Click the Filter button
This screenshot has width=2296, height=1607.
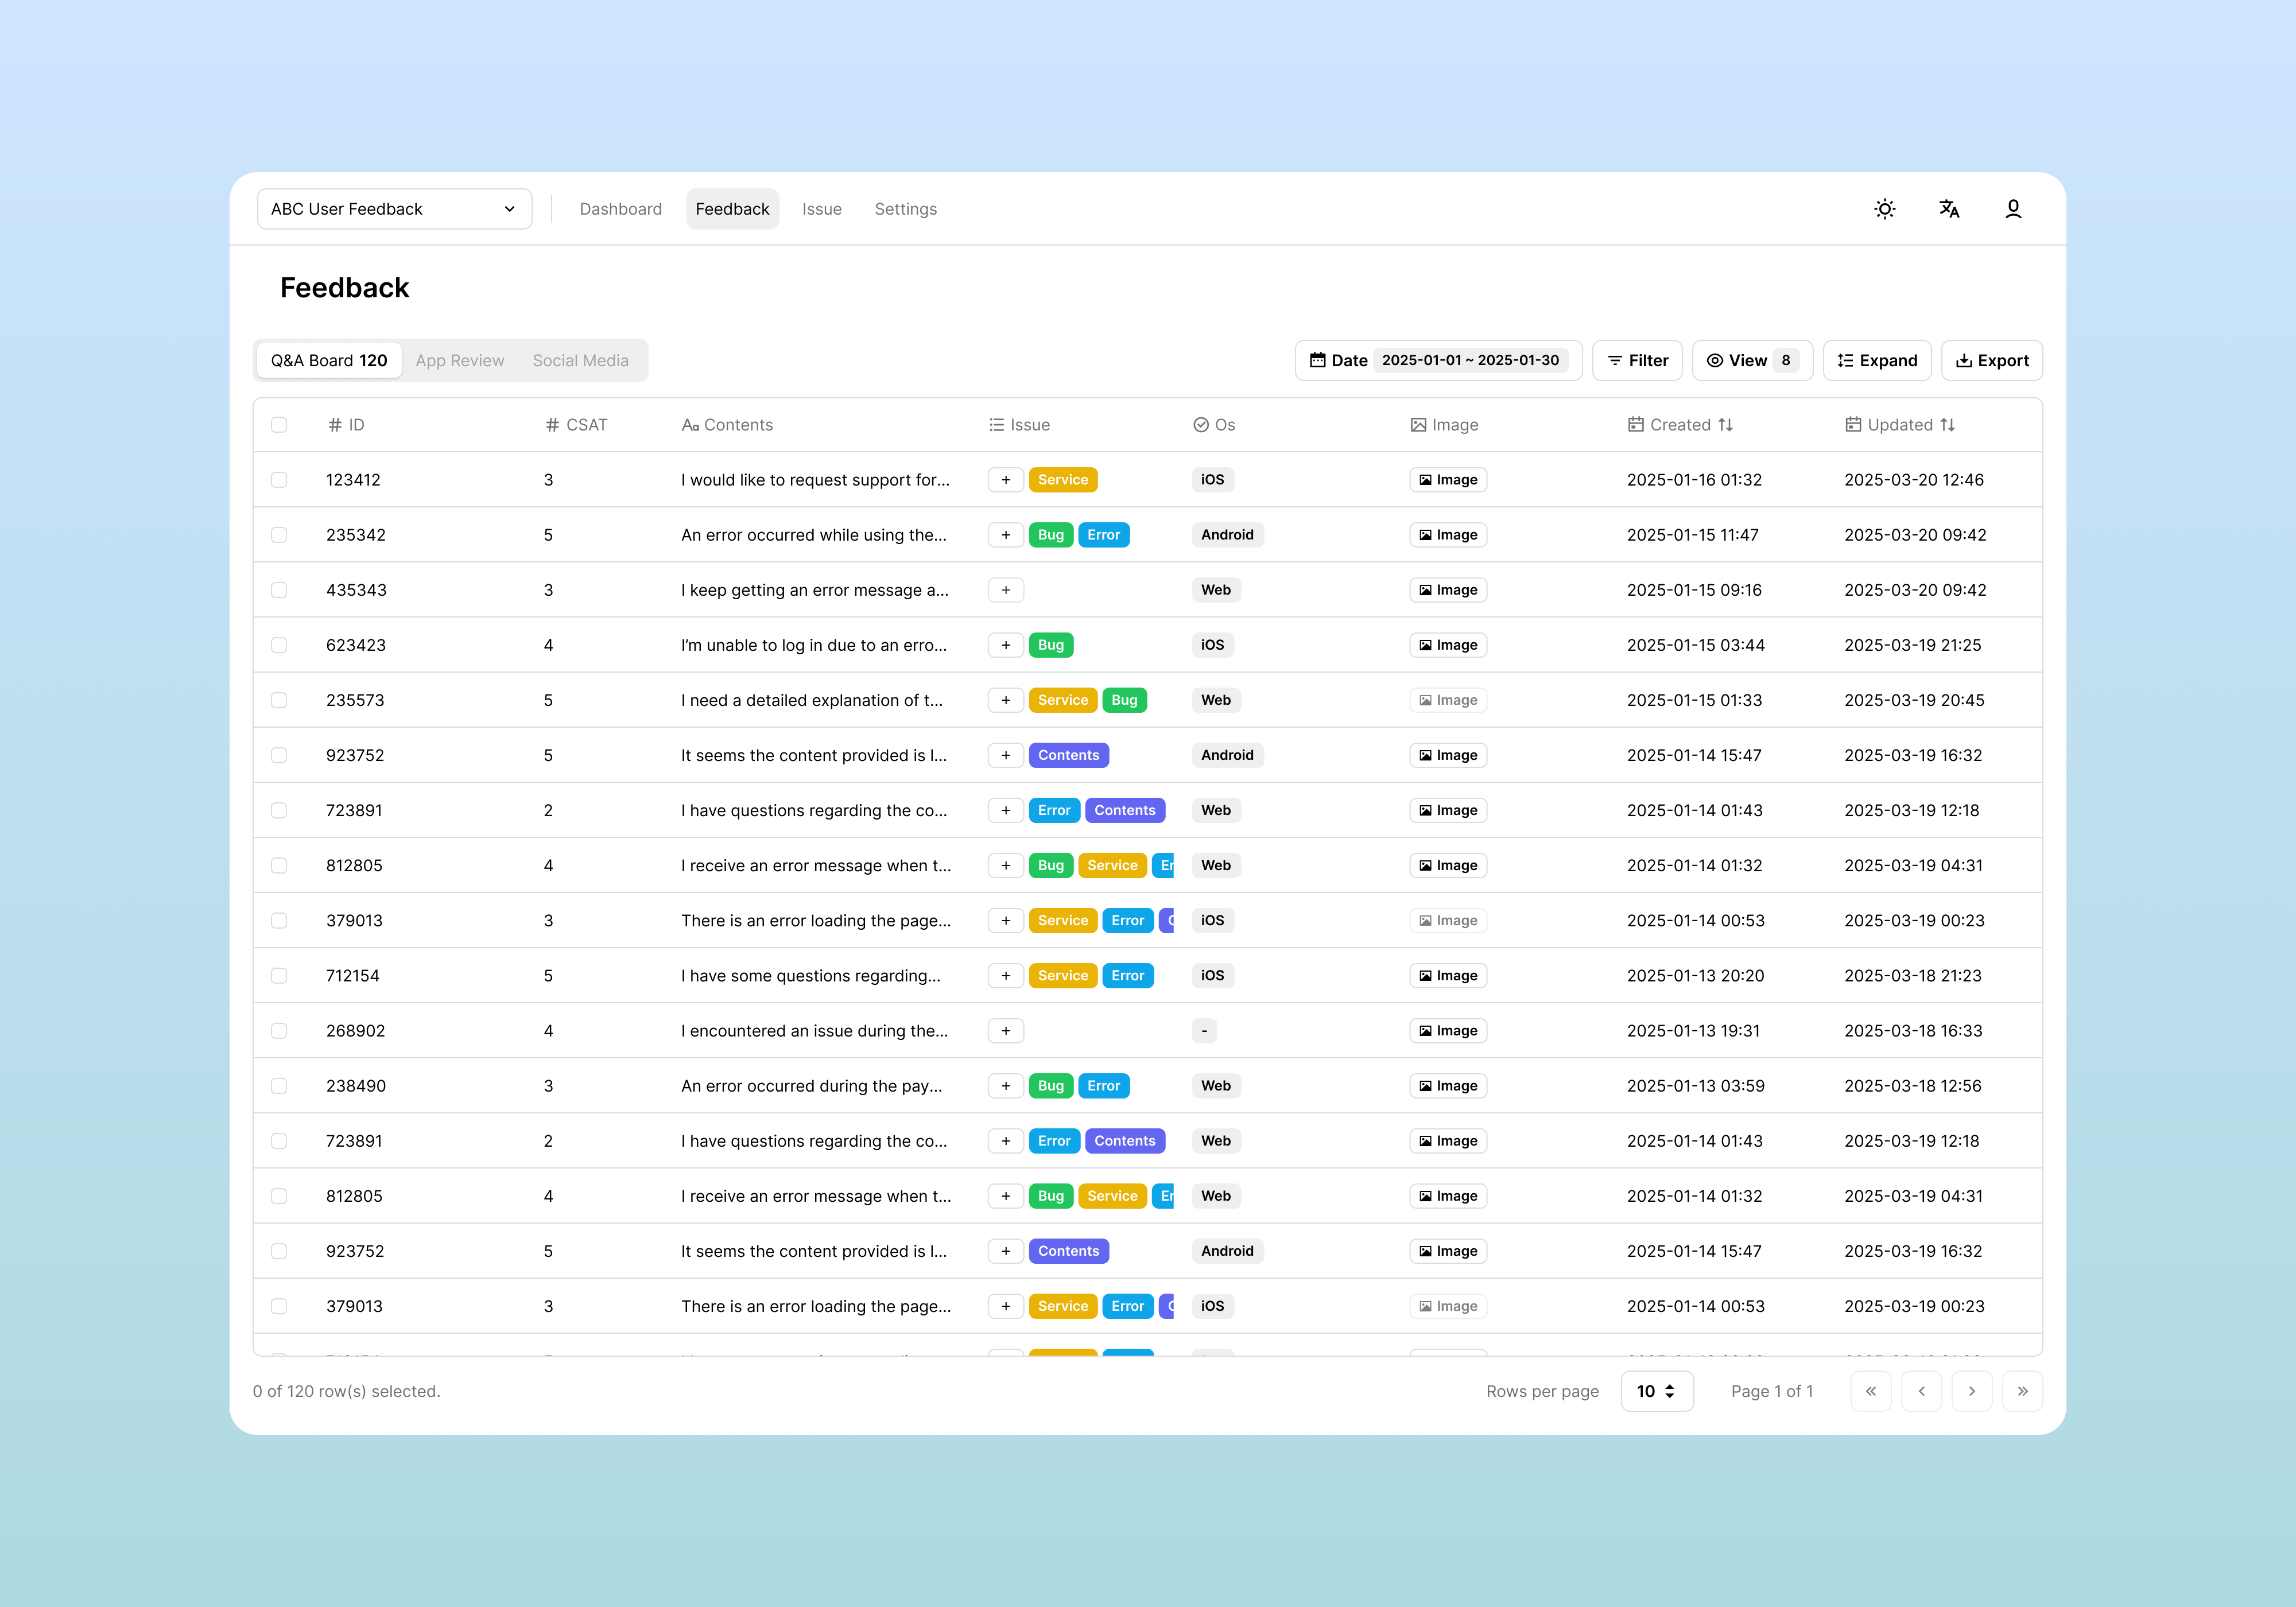[x=1637, y=360]
